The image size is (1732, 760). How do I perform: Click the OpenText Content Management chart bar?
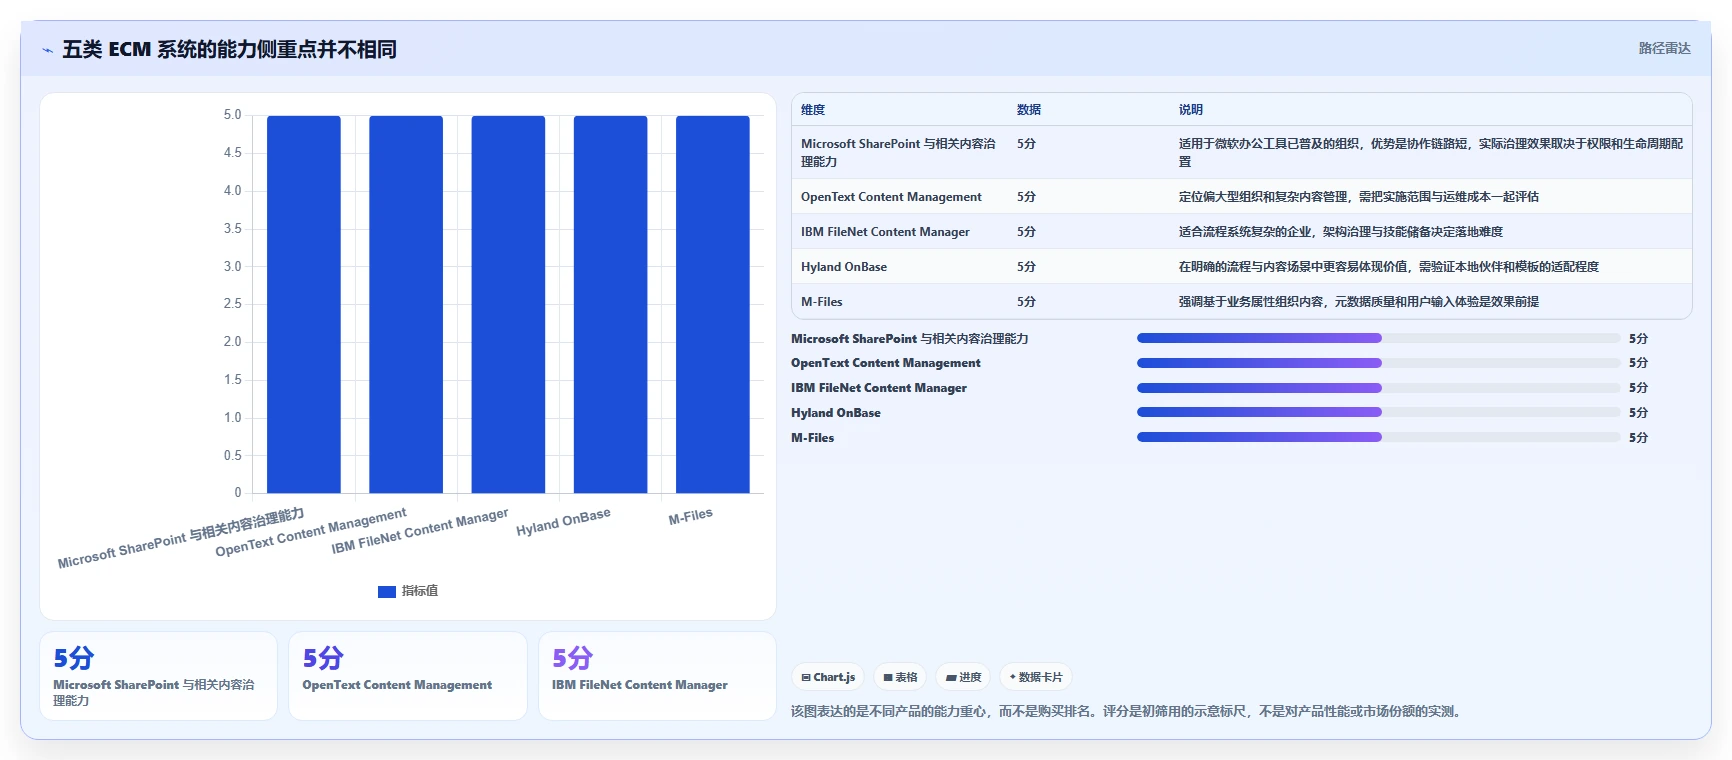pos(406,304)
